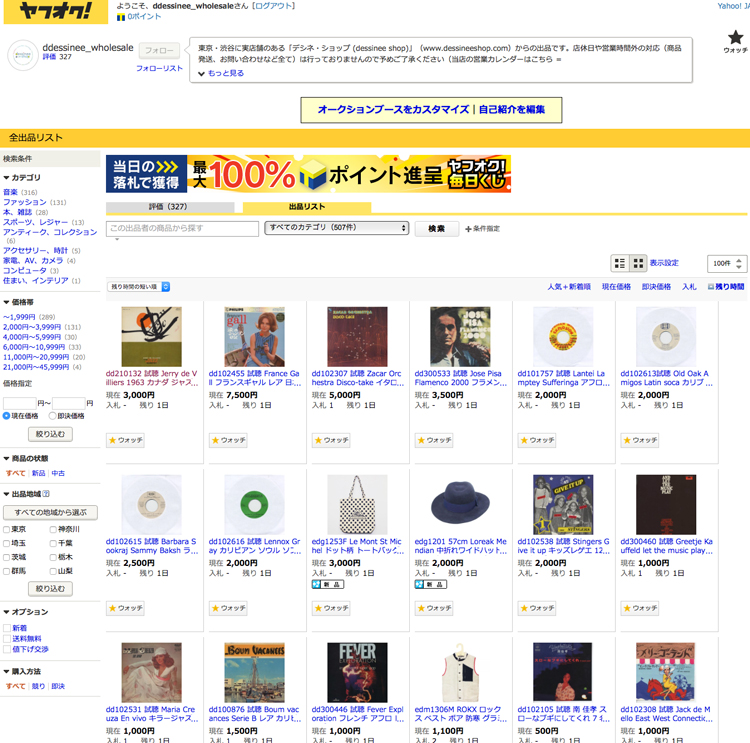750x743 pixels.
Task: Check the 神奈川 region checkbox
Action: pyautogui.click(x=53, y=530)
